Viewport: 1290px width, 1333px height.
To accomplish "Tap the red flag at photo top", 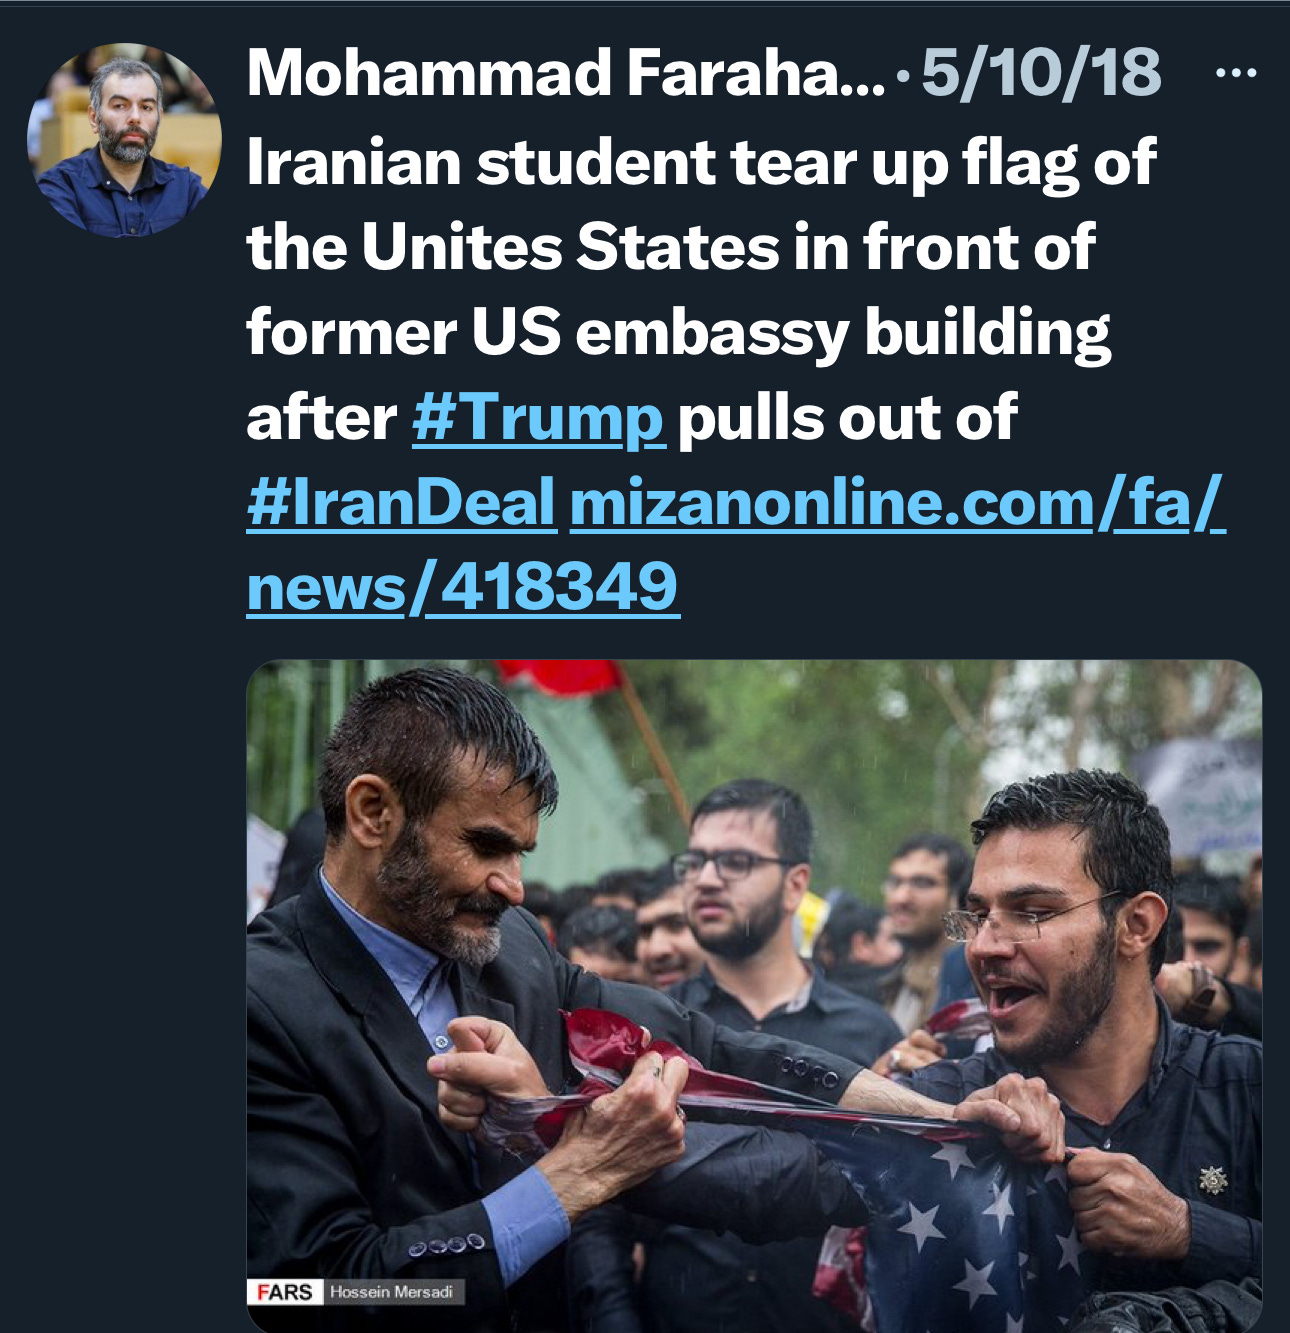I will pyautogui.click(x=560, y=677).
